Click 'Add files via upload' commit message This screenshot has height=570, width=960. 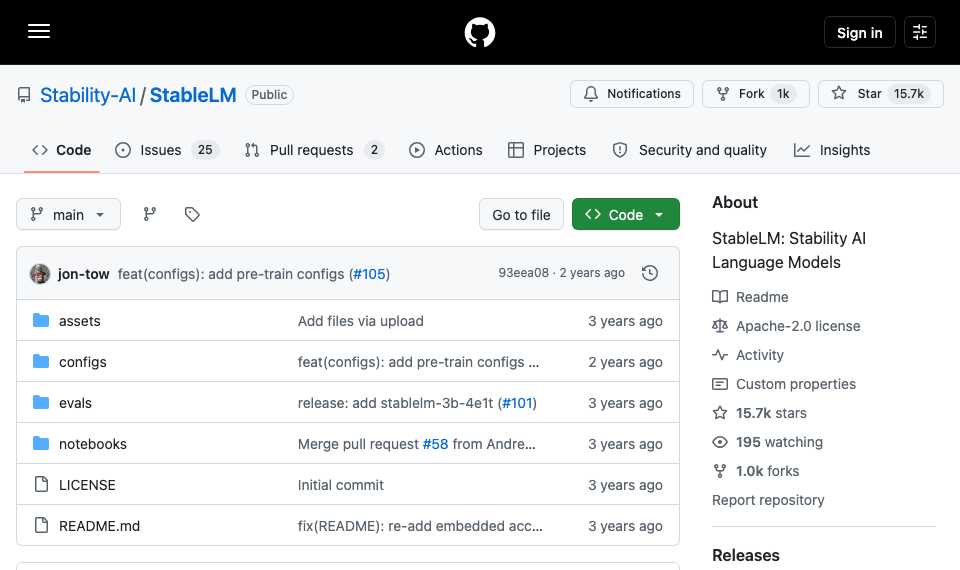(361, 321)
